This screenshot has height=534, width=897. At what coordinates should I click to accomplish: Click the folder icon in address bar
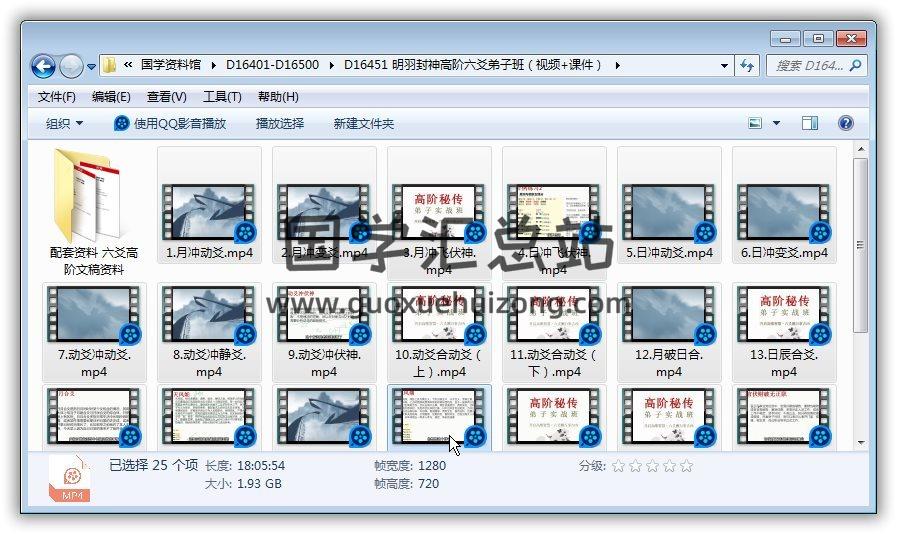[109, 65]
